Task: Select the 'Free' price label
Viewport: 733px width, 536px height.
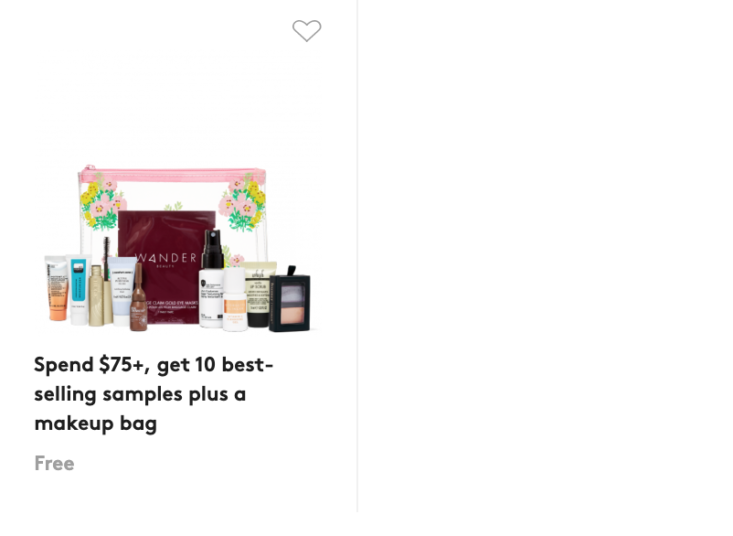Action: pyautogui.click(x=54, y=463)
